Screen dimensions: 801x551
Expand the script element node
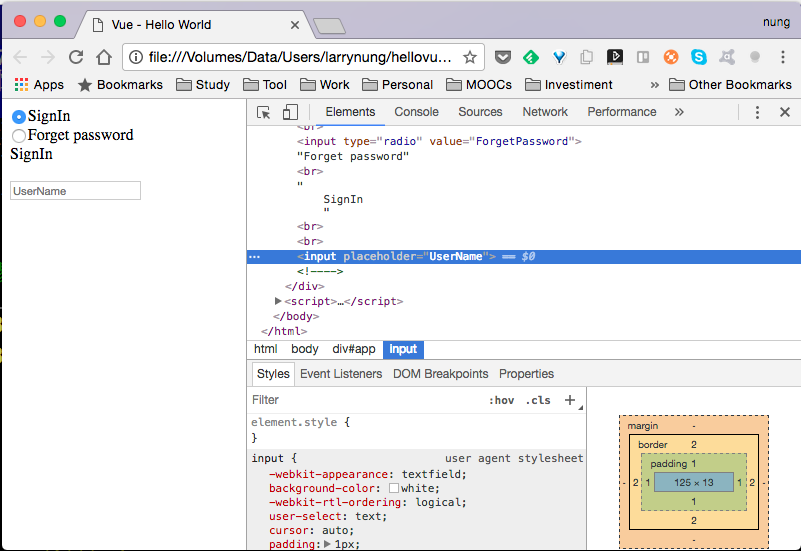[x=278, y=301]
